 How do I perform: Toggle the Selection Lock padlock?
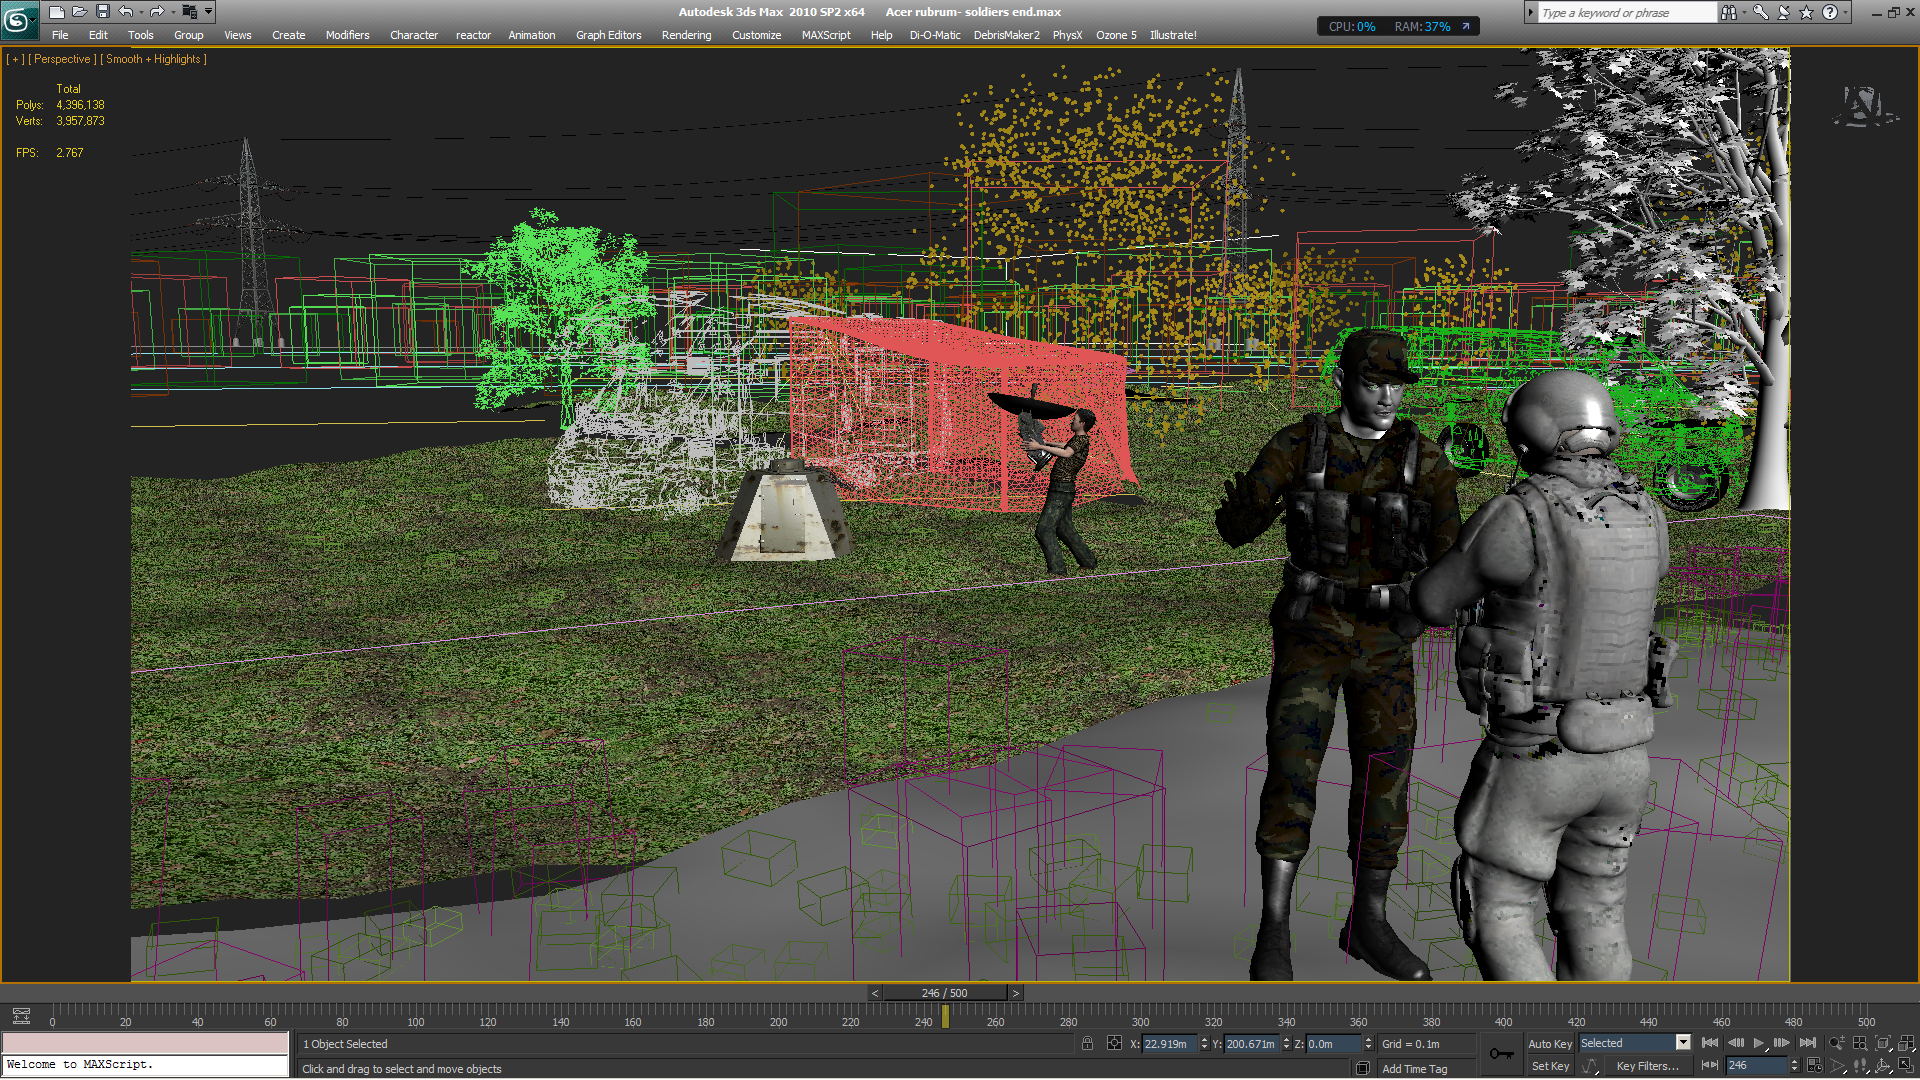pyautogui.click(x=1087, y=1043)
